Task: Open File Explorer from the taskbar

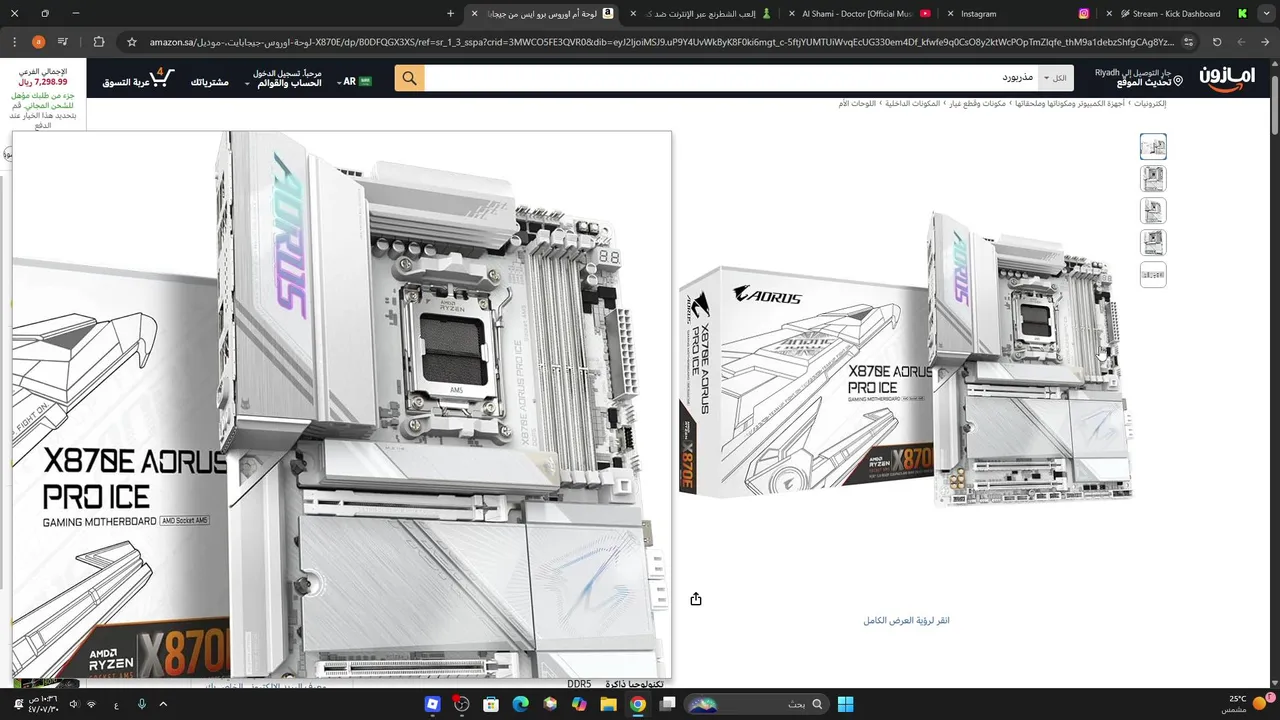Action: (608, 704)
